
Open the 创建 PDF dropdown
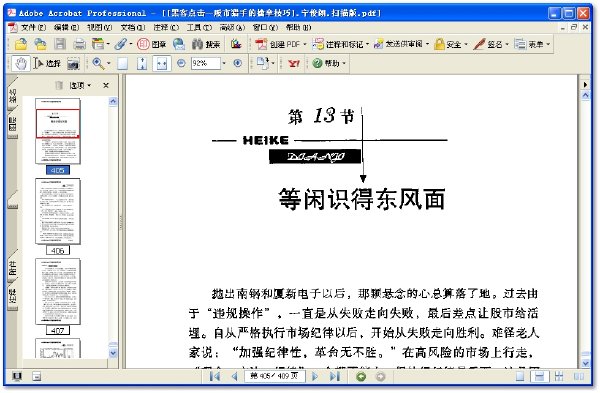281,44
